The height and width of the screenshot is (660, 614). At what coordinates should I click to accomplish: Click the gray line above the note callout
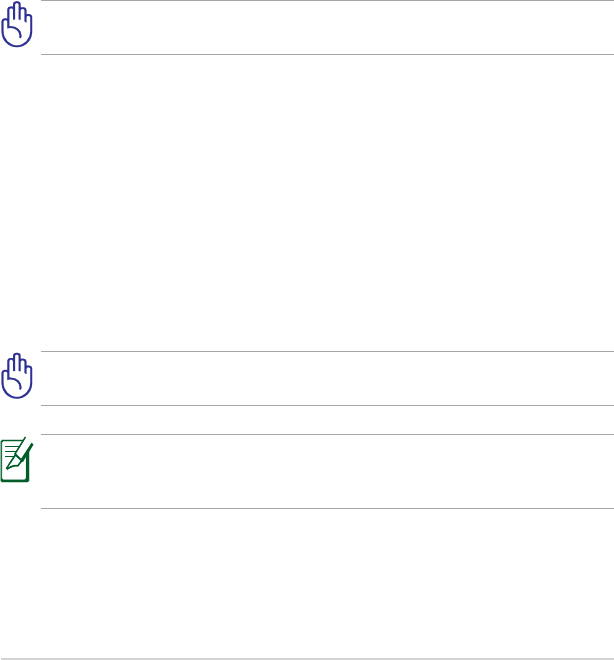pos(327,434)
